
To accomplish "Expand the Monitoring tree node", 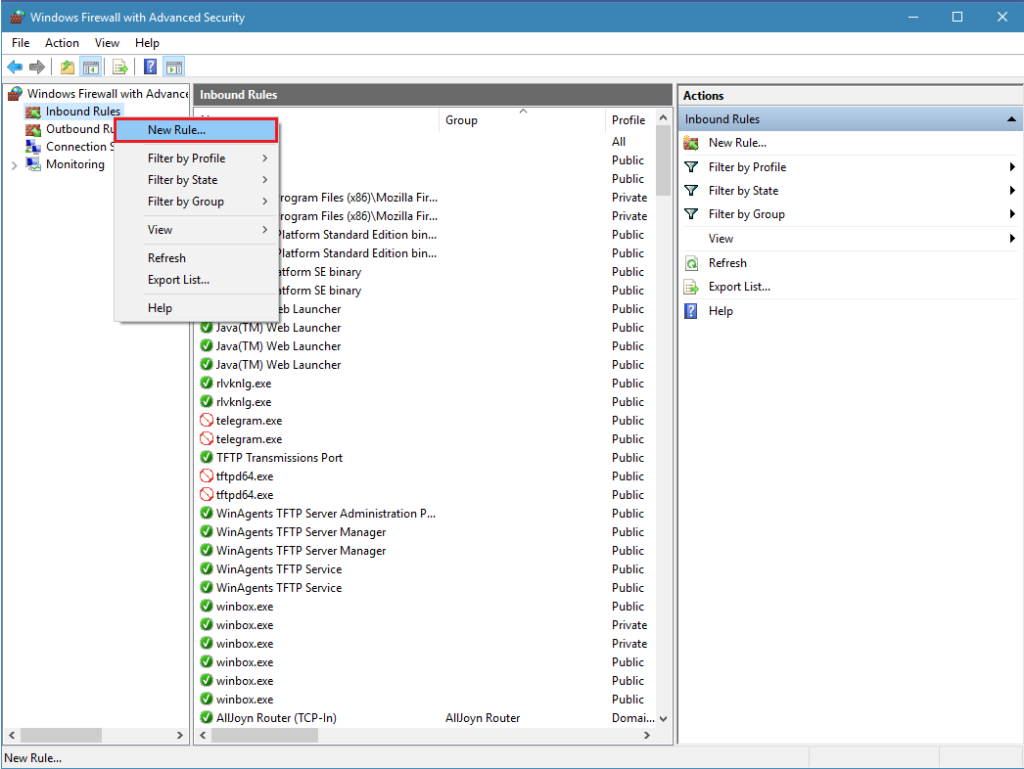I will click(14, 165).
